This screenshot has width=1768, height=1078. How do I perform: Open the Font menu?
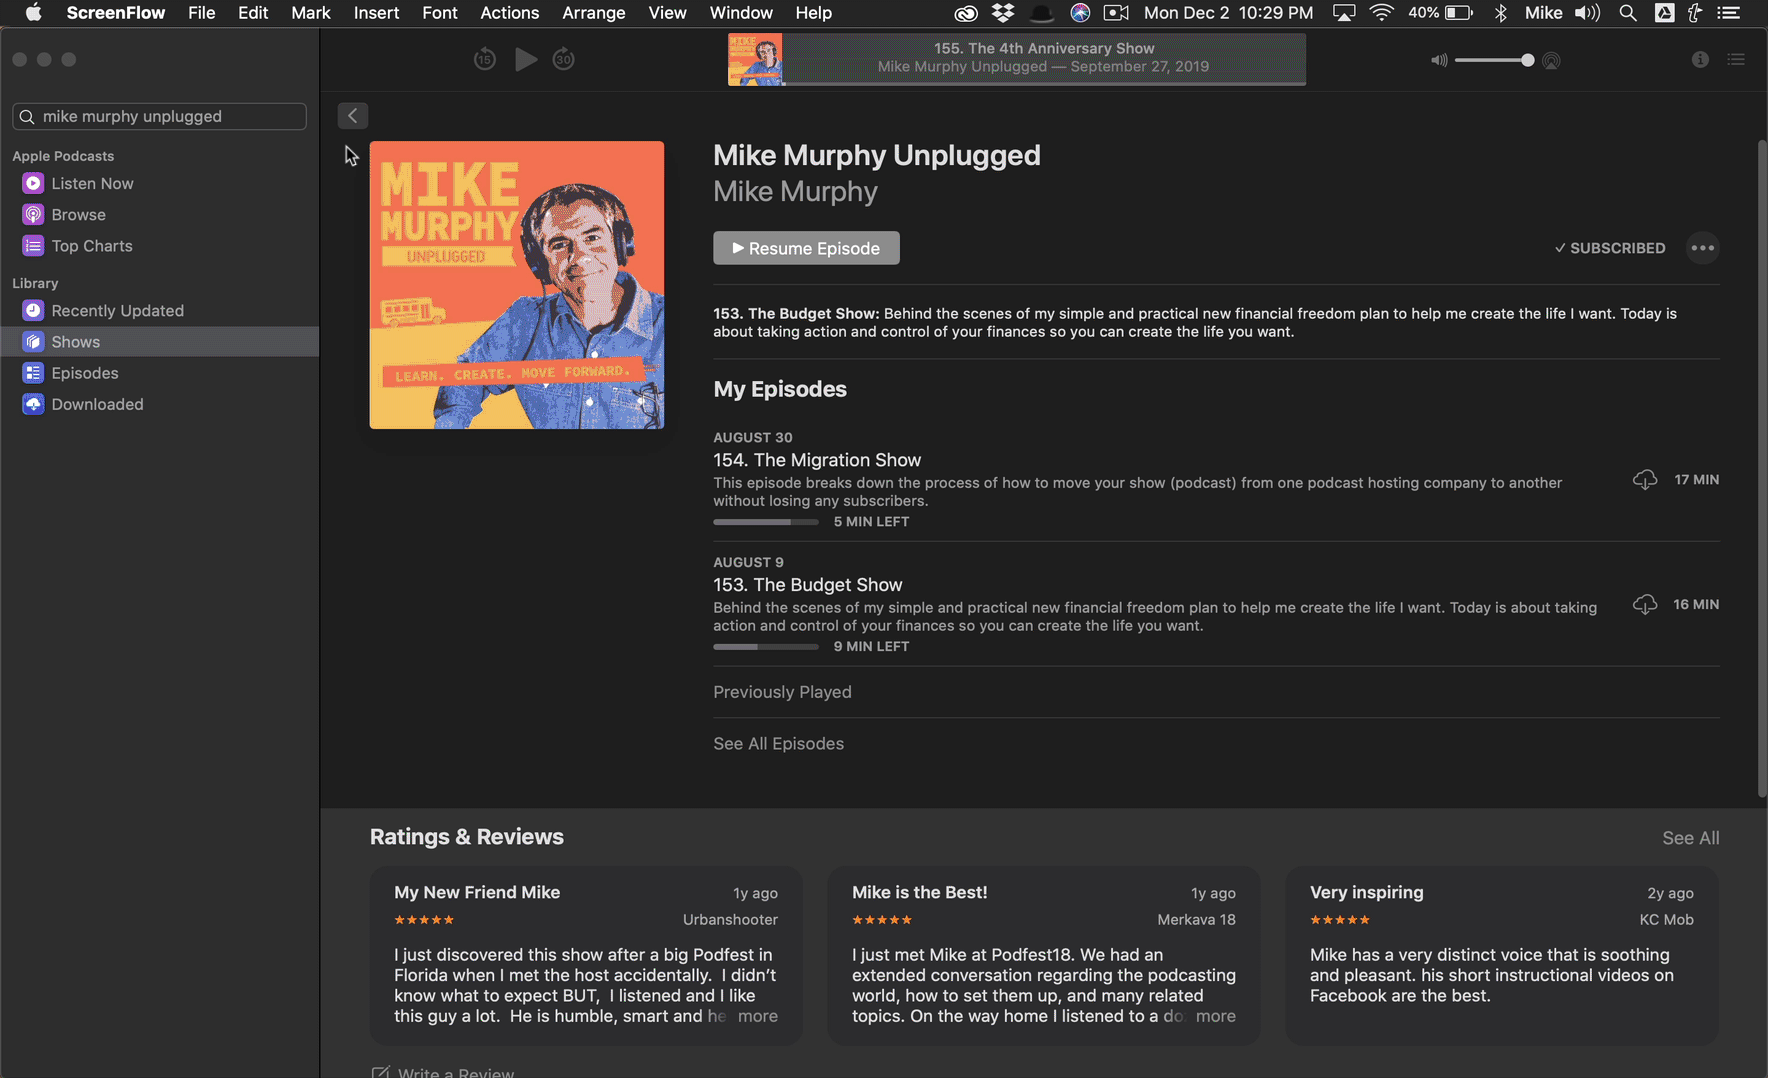coord(440,13)
